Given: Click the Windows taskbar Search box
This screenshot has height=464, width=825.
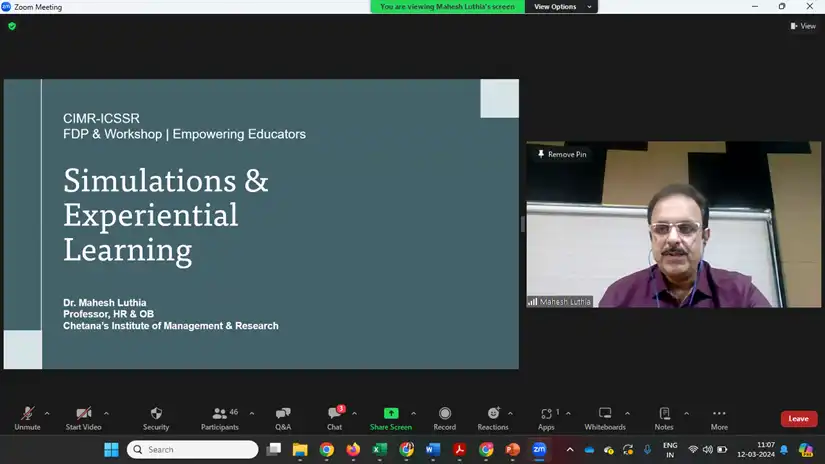Looking at the screenshot, I should [195, 450].
